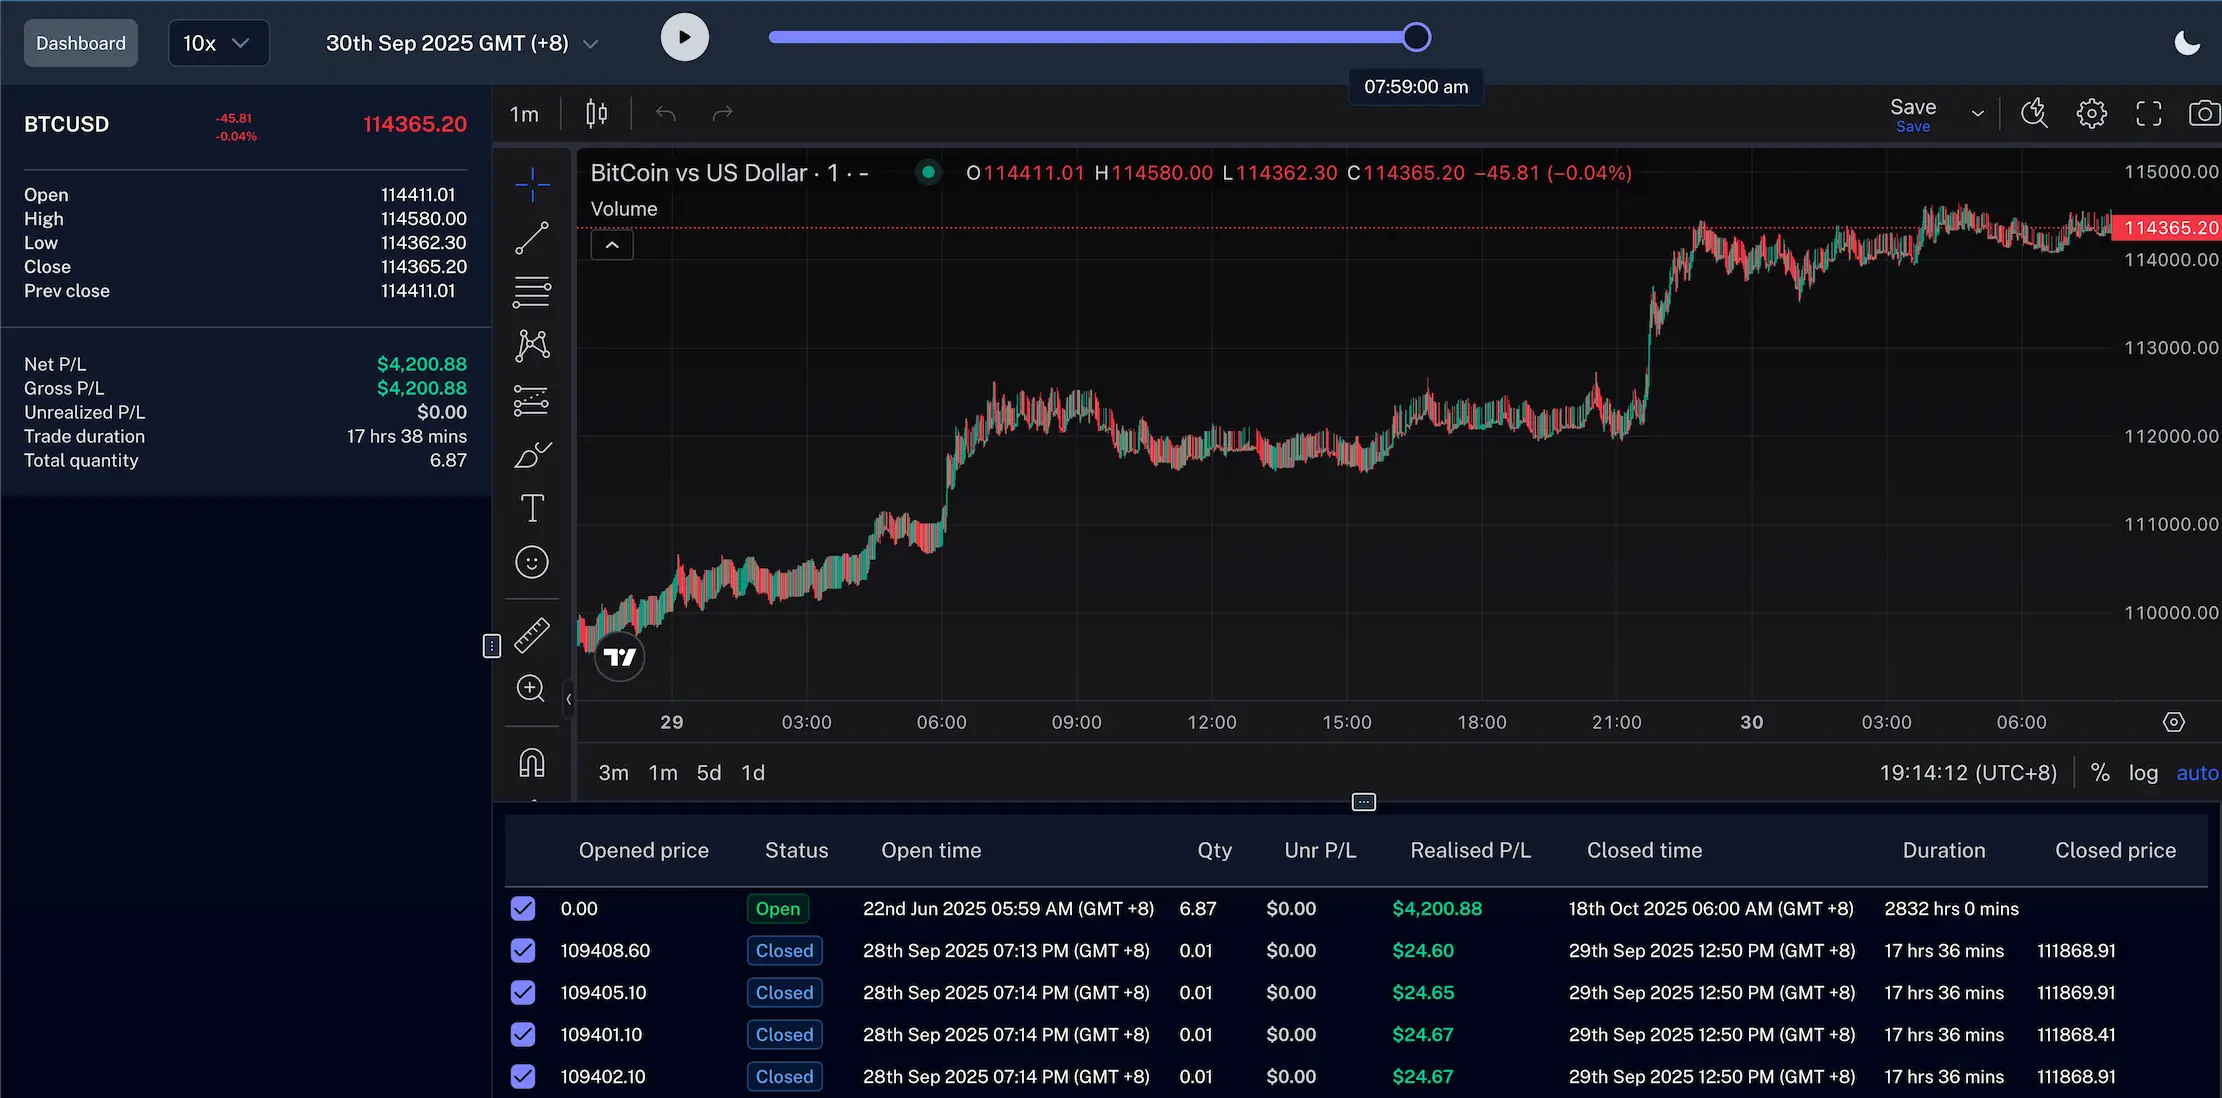Go to the Dashboard page
The image size is (2222, 1098).
click(80, 42)
